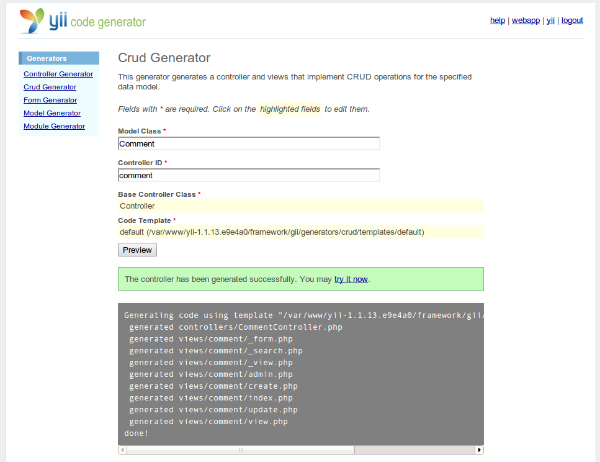Screen dimensions: 600x462
Task: Open Module Generator from sidebar
Action: click(x=54, y=126)
